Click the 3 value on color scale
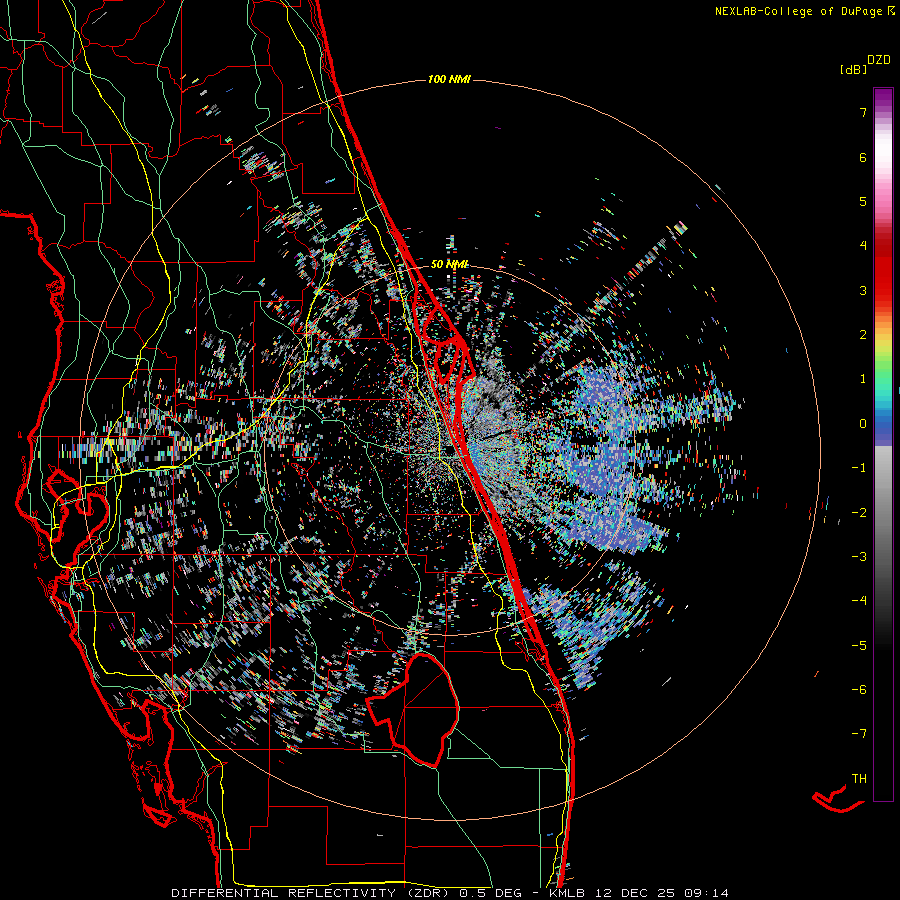This screenshot has height=900, width=900. 863,290
